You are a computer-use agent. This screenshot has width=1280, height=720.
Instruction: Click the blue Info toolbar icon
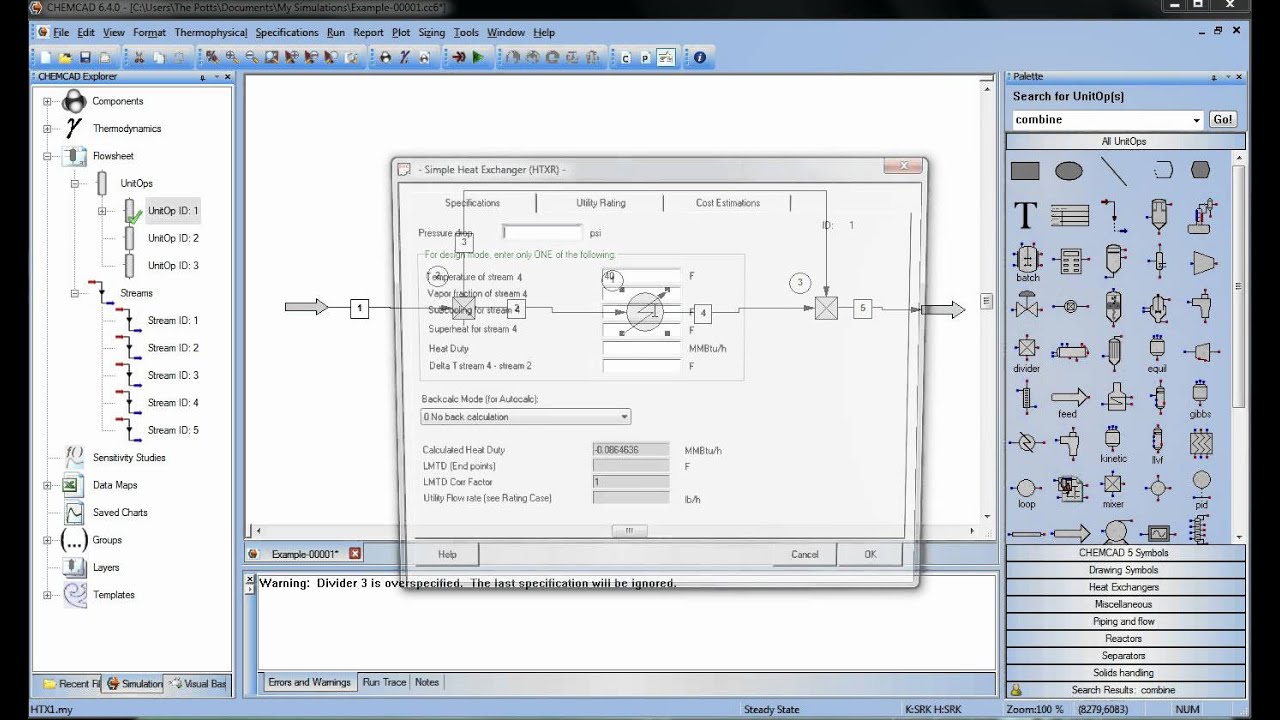click(699, 58)
